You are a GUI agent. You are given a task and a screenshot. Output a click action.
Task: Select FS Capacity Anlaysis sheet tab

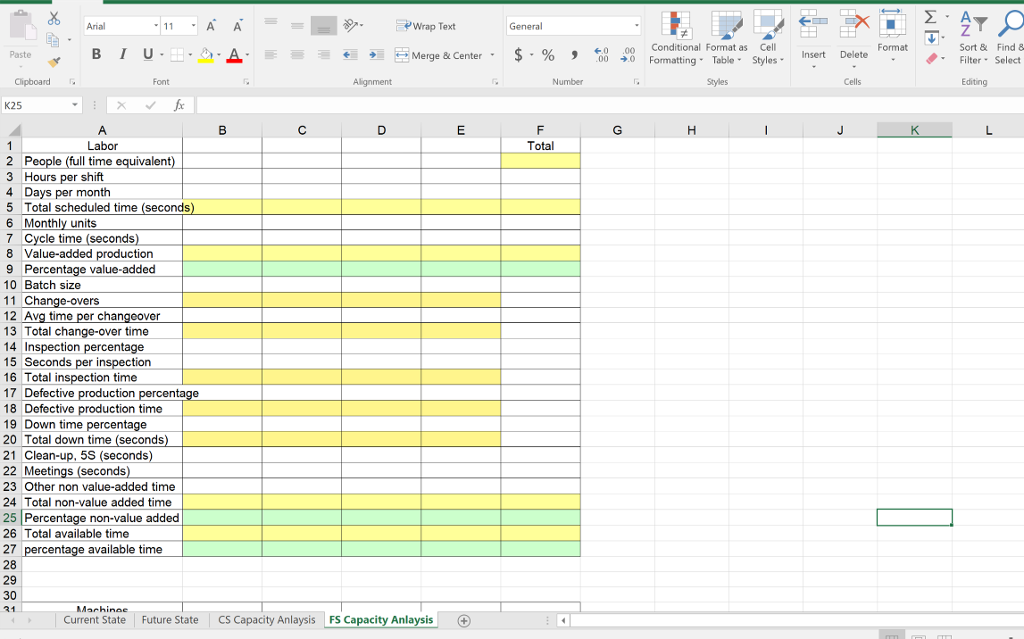click(x=381, y=620)
